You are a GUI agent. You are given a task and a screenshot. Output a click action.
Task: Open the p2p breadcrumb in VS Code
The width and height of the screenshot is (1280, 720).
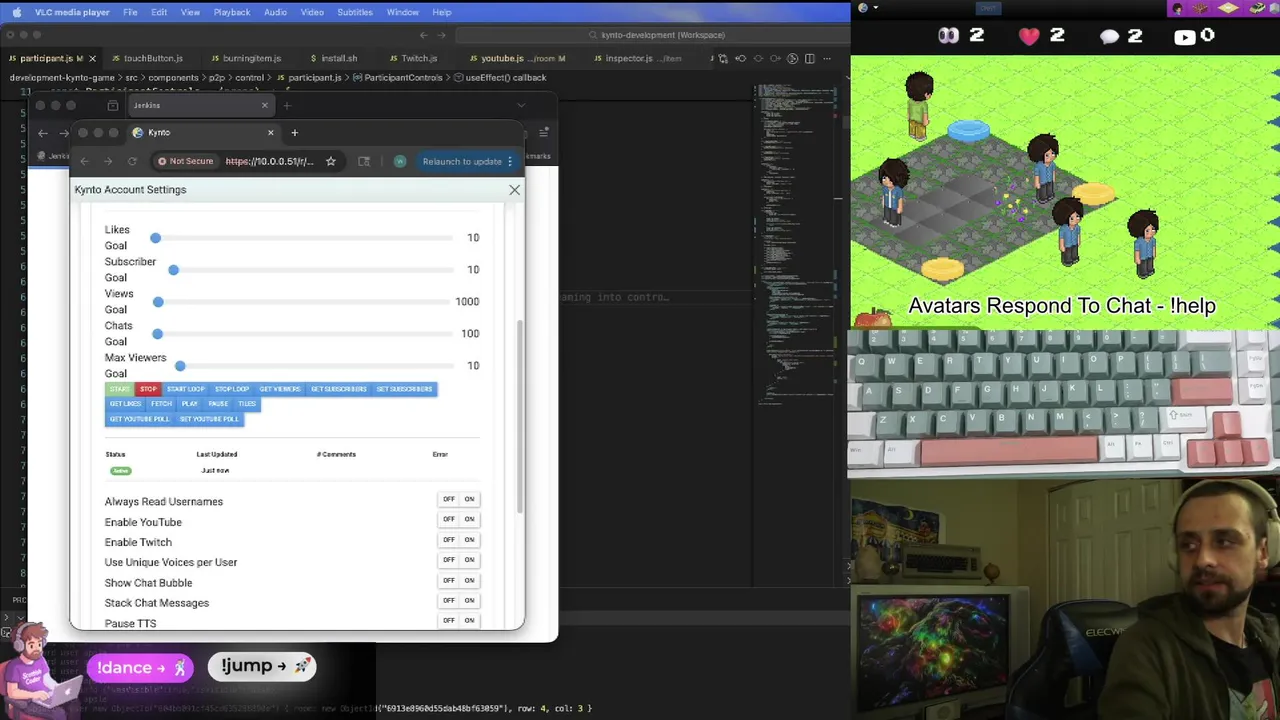(x=215, y=77)
